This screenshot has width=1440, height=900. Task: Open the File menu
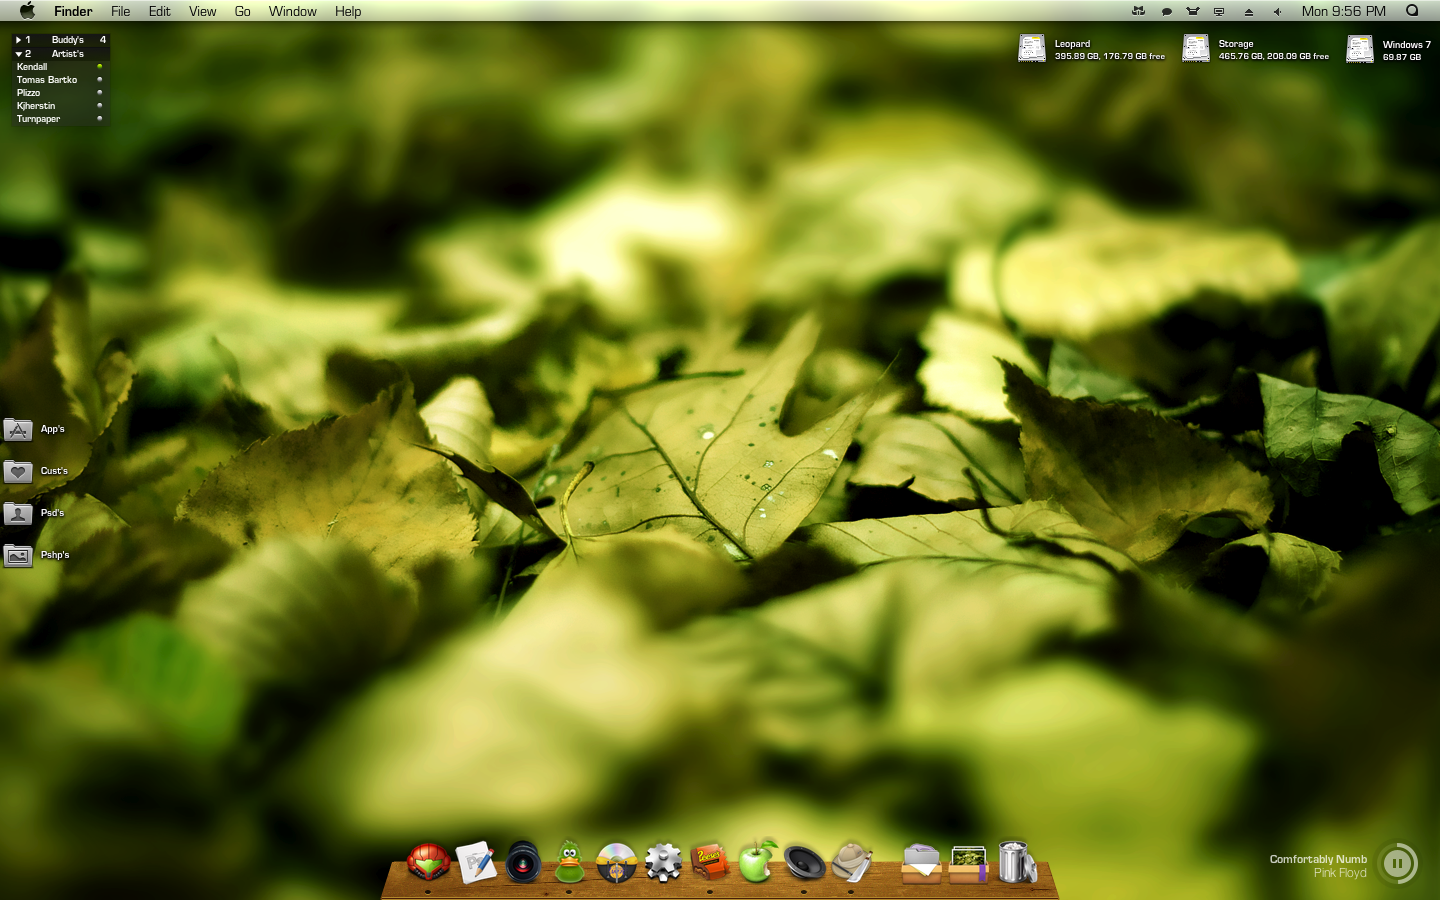click(120, 11)
